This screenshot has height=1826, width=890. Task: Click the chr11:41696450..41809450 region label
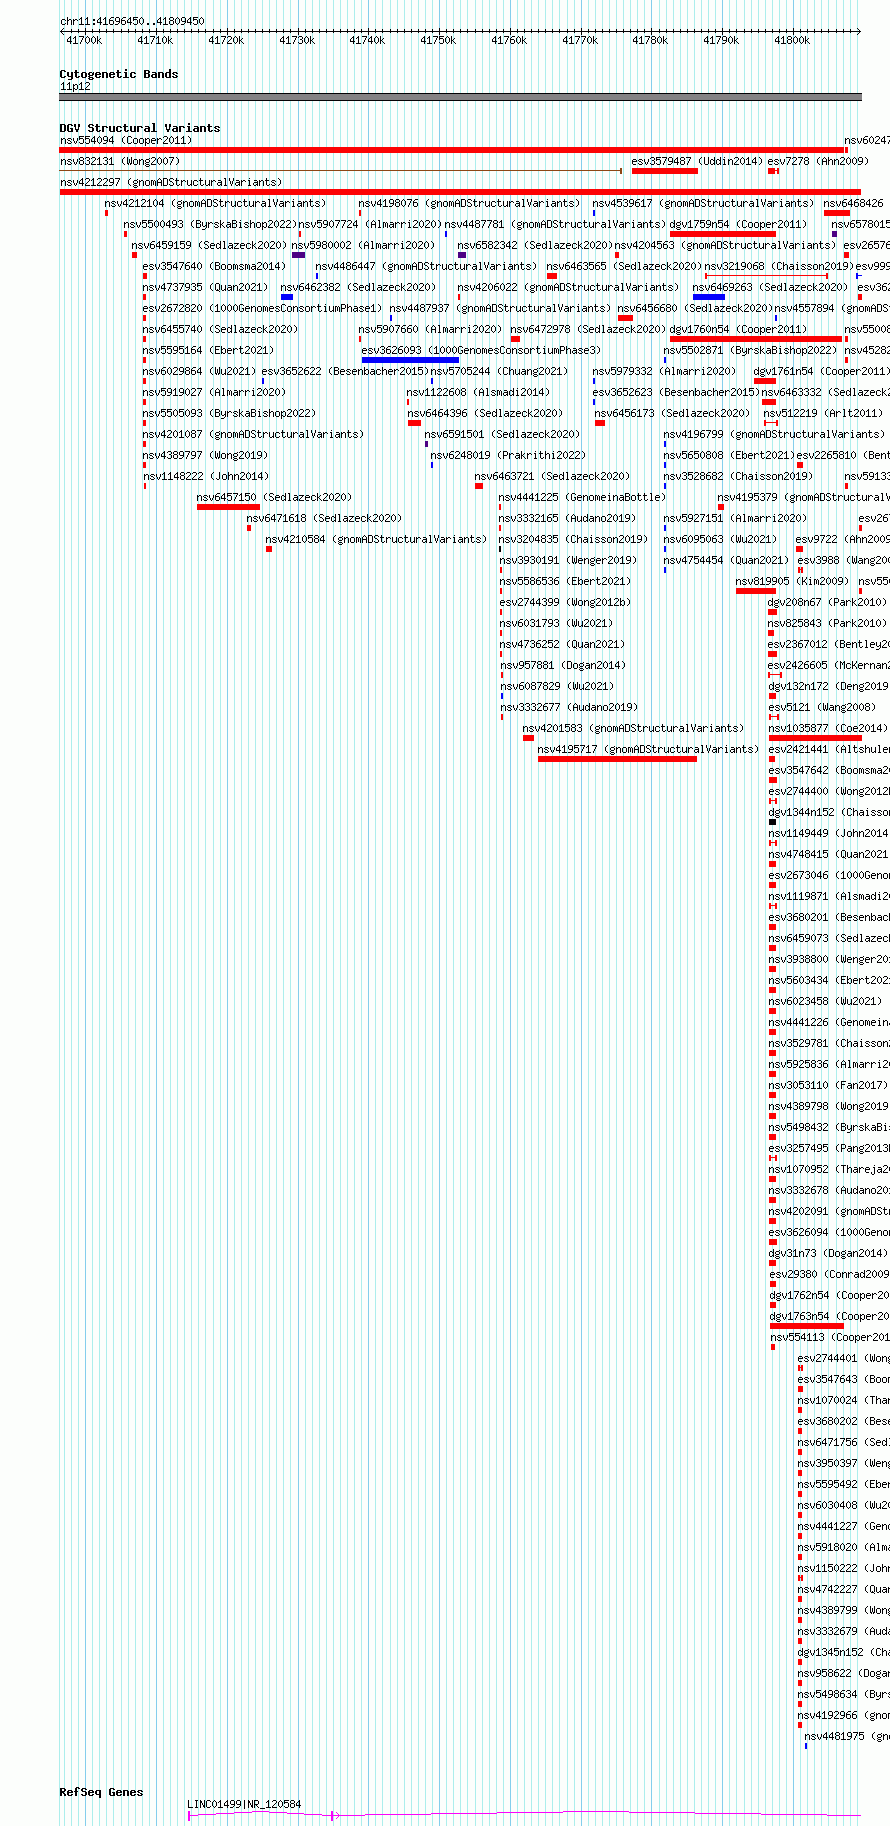tap(132, 21)
